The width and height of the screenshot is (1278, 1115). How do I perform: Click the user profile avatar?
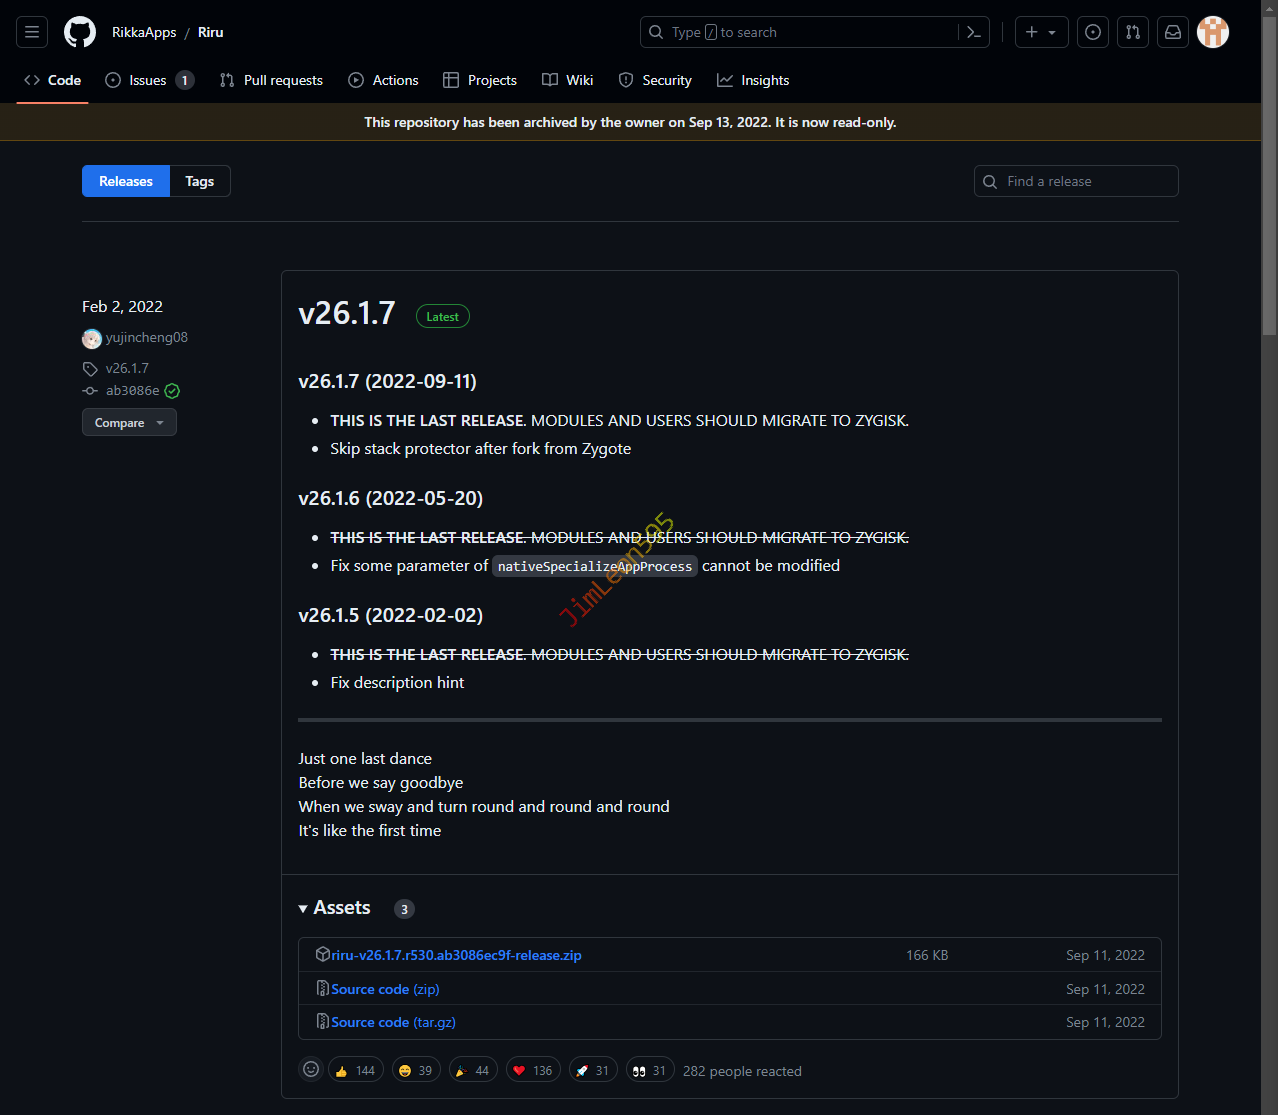(1213, 32)
